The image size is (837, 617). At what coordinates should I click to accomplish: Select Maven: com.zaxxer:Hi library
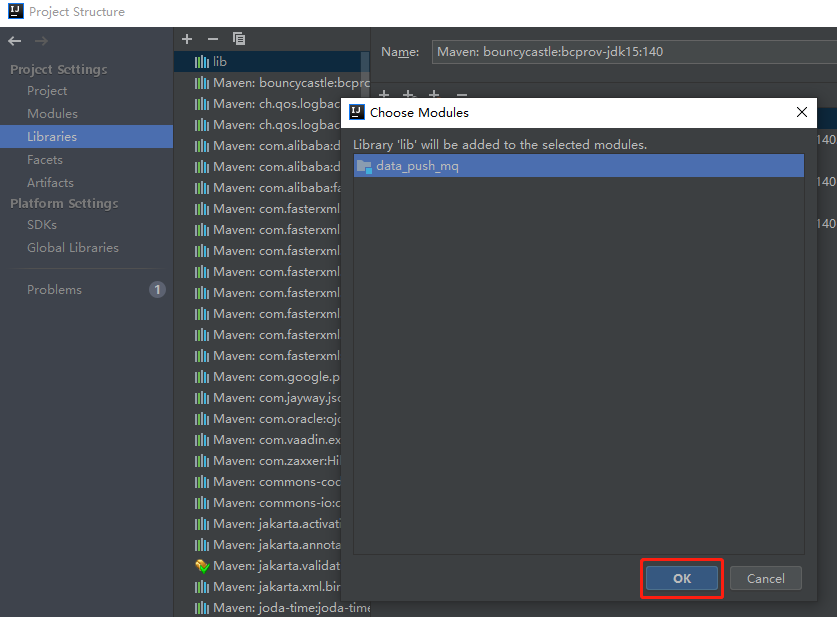(258, 461)
